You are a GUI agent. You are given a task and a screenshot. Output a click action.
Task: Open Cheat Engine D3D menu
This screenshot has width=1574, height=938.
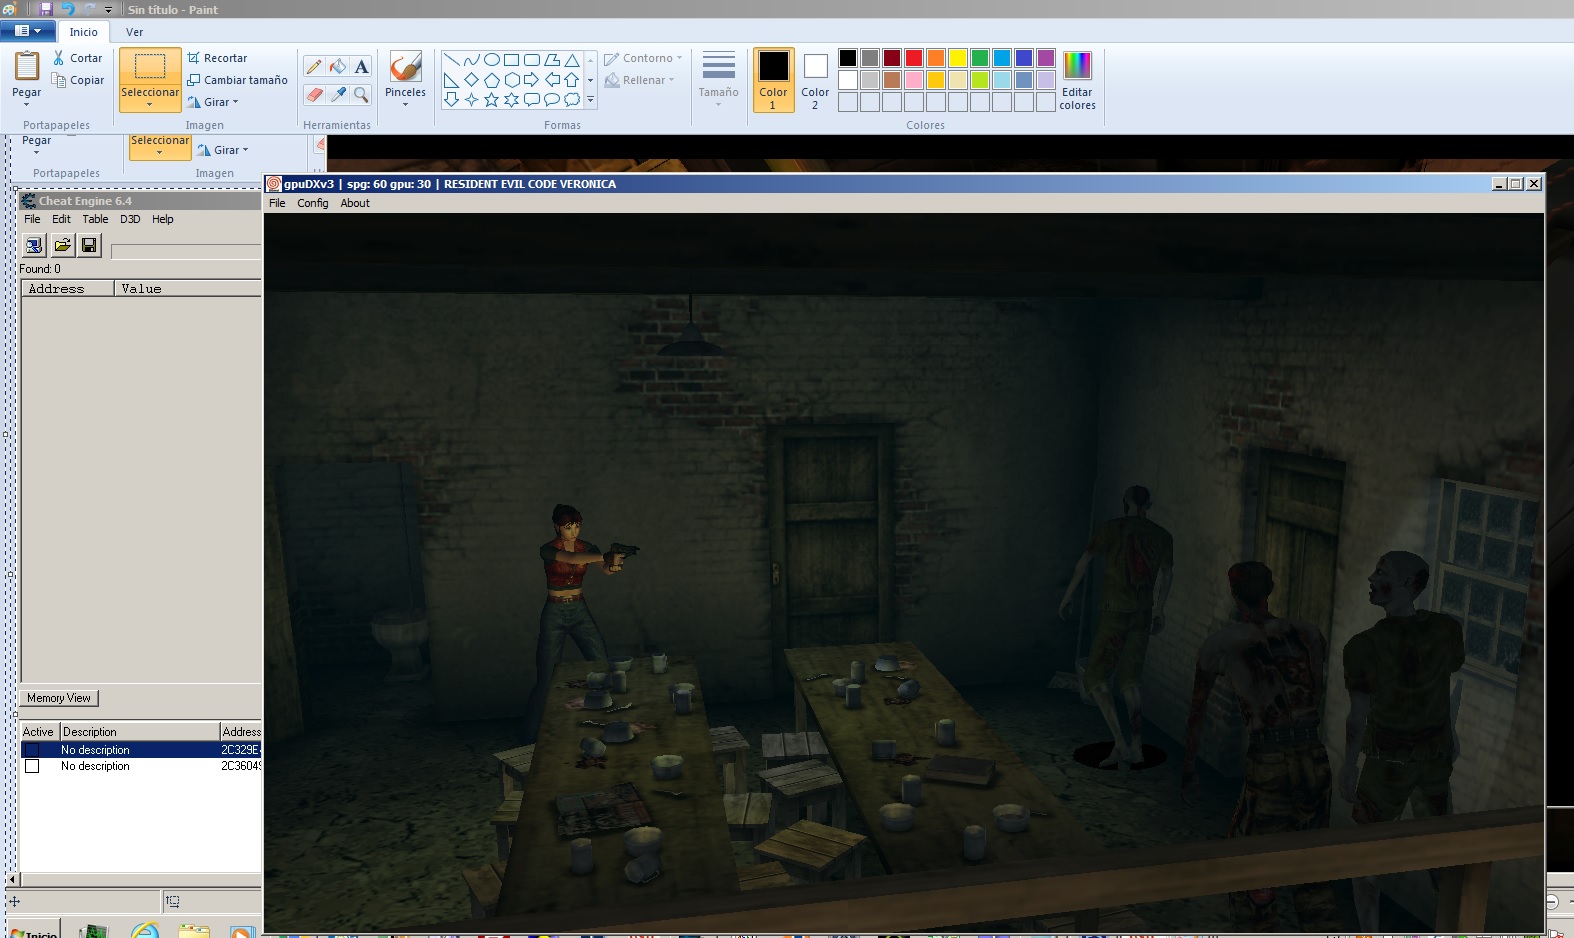(x=130, y=219)
